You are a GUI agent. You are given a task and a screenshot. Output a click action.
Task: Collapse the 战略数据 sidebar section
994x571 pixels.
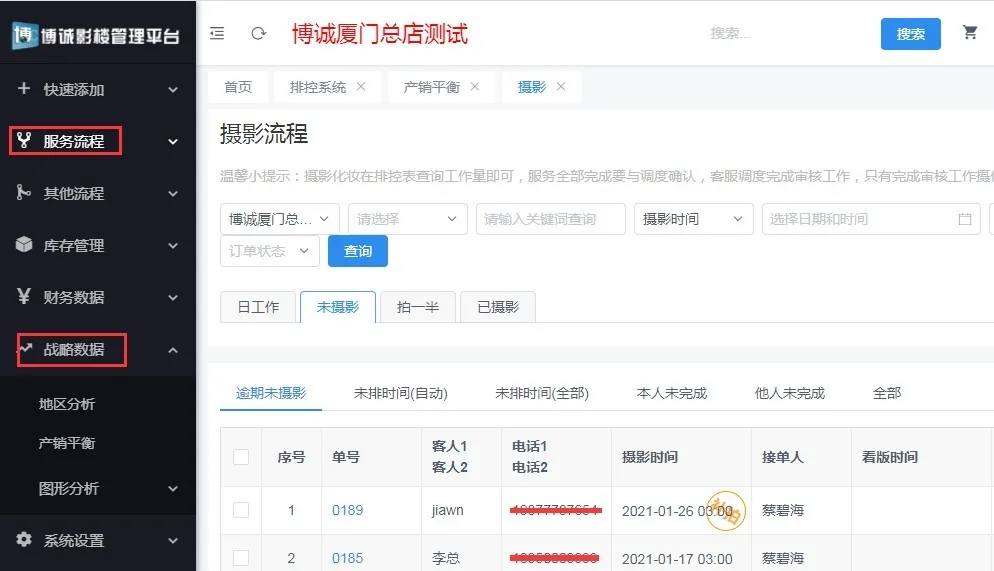point(173,350)
